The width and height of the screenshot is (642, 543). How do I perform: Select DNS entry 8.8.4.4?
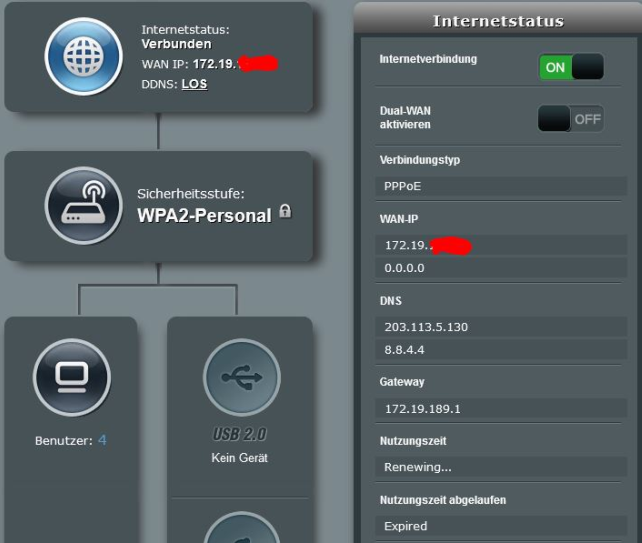(501, 350)
